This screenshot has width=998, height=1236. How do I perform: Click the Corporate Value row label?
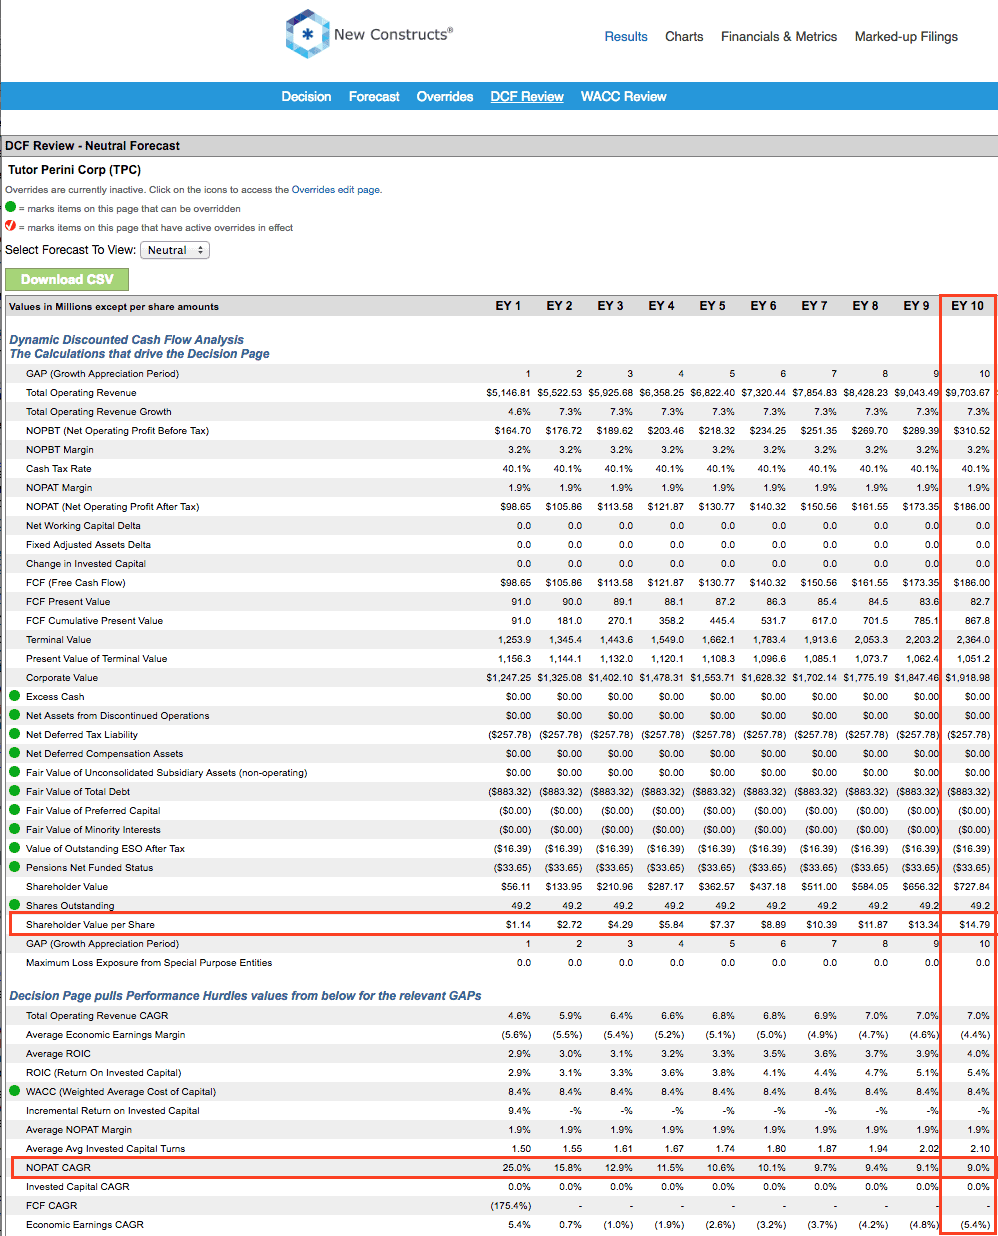62,677
